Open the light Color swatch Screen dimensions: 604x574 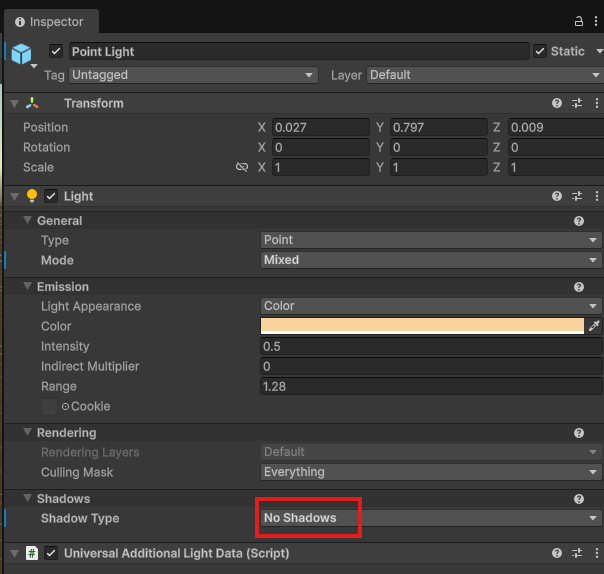(x=421, y=326)
